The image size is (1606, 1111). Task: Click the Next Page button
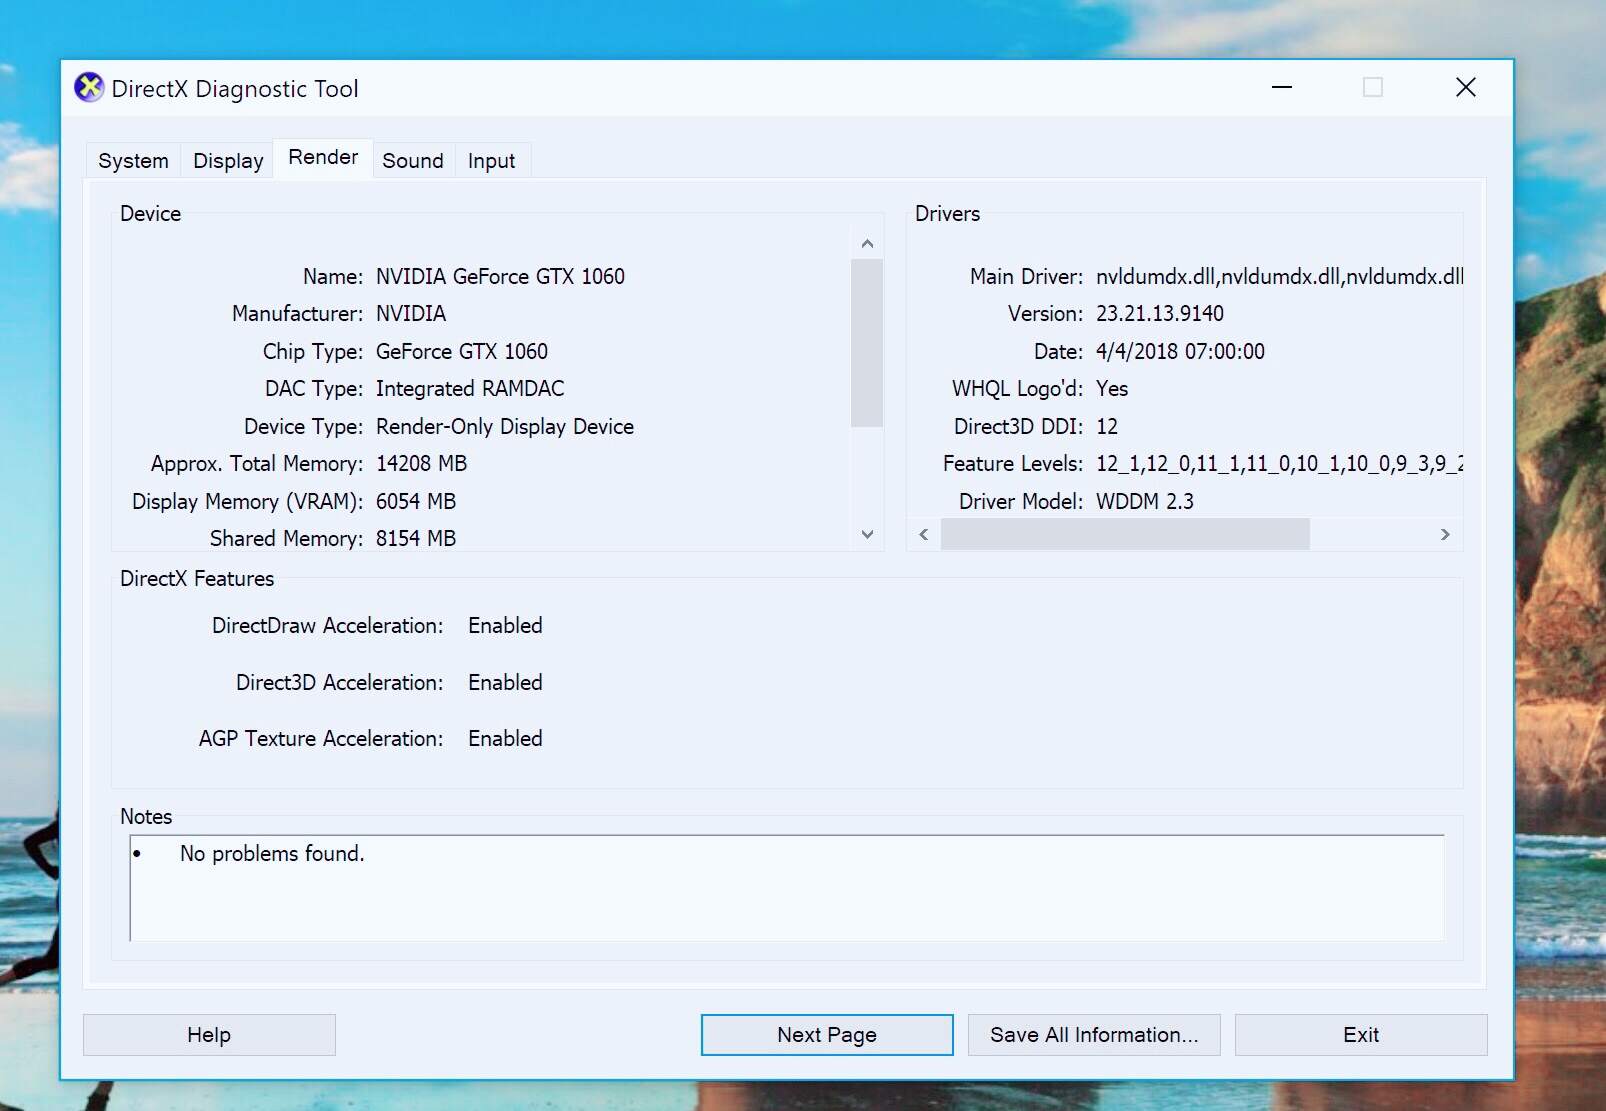[826, 1035]
